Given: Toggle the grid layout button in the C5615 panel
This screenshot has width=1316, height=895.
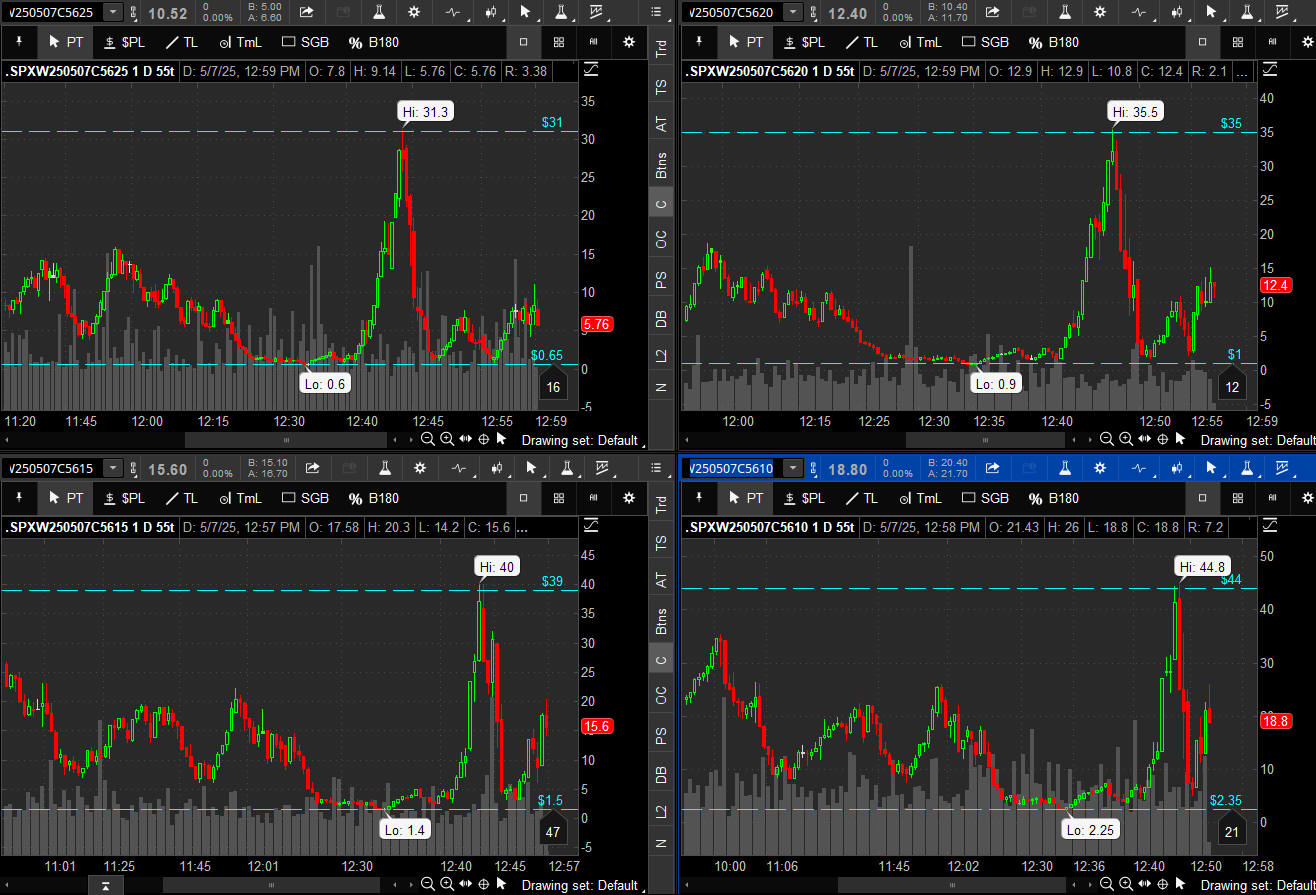Looking at the screenshot, I should [x=558, y=498].
